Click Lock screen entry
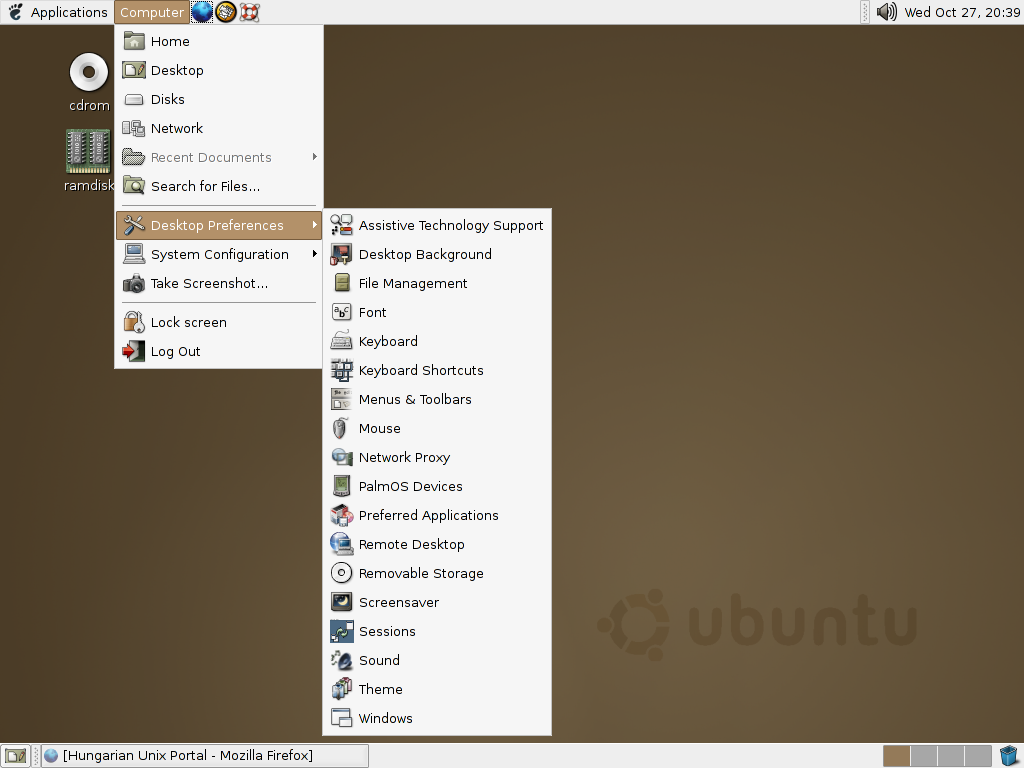 [219, 322]
